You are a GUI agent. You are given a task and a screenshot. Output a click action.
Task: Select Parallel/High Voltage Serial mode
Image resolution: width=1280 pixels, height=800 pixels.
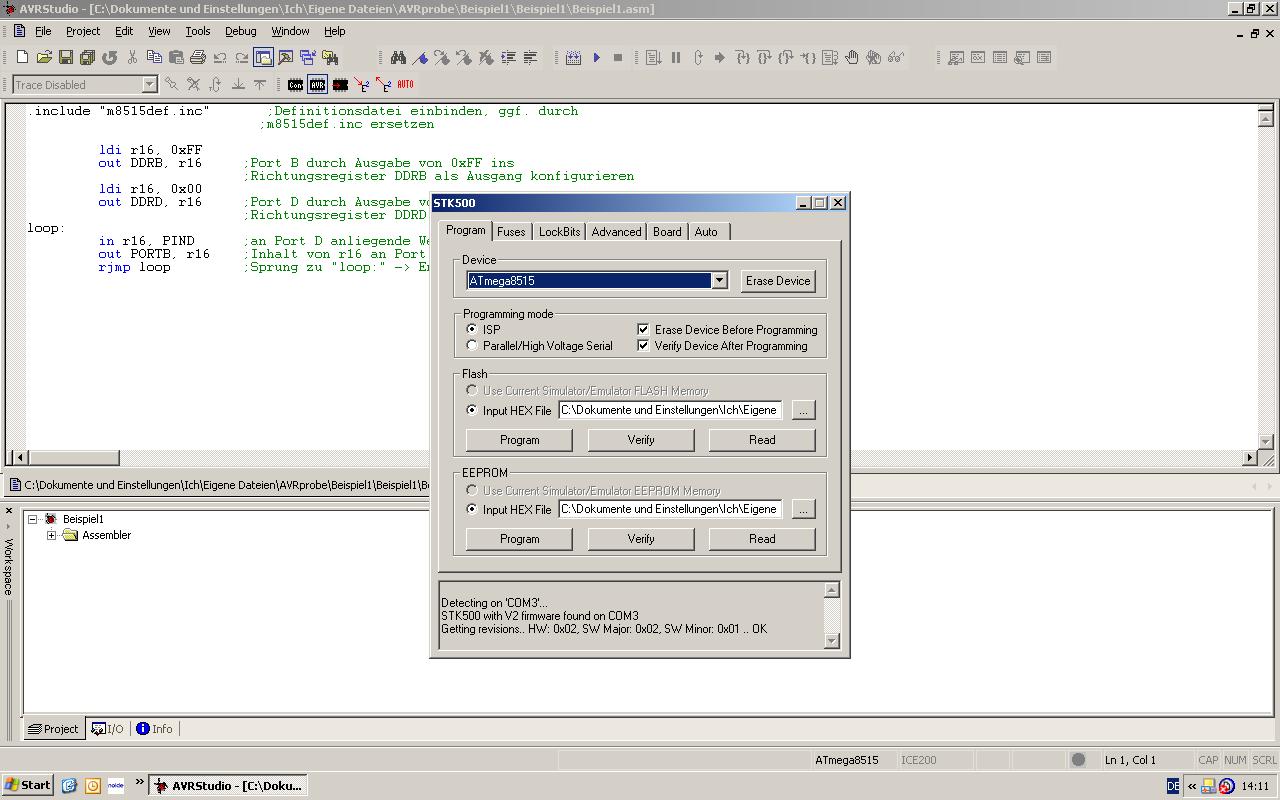click(x=472, y=346)
